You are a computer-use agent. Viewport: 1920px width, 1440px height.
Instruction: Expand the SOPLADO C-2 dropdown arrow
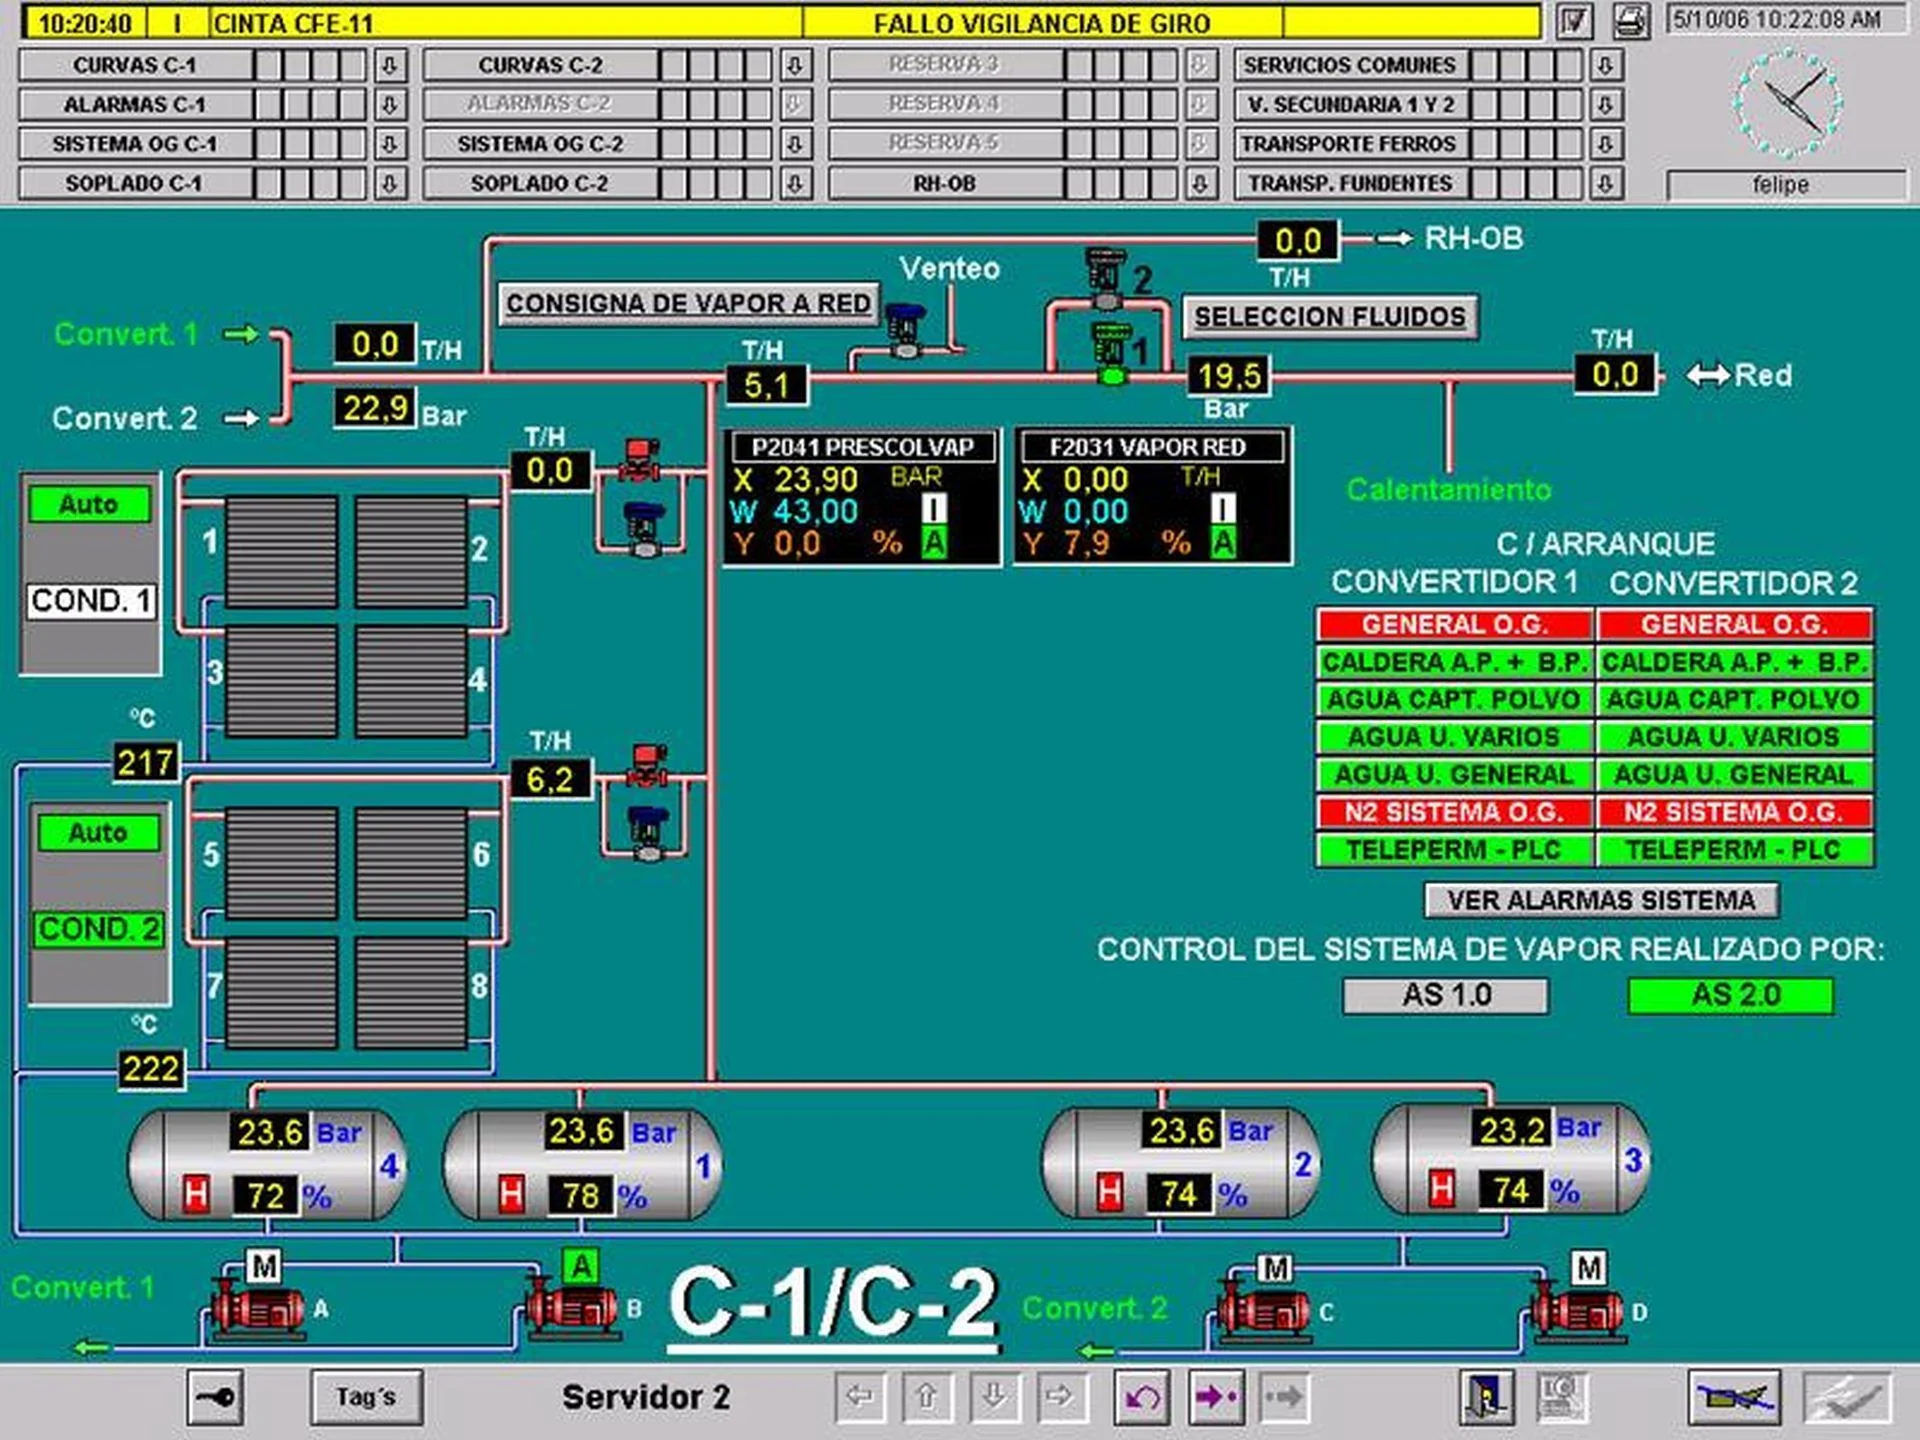pos(795,184)
